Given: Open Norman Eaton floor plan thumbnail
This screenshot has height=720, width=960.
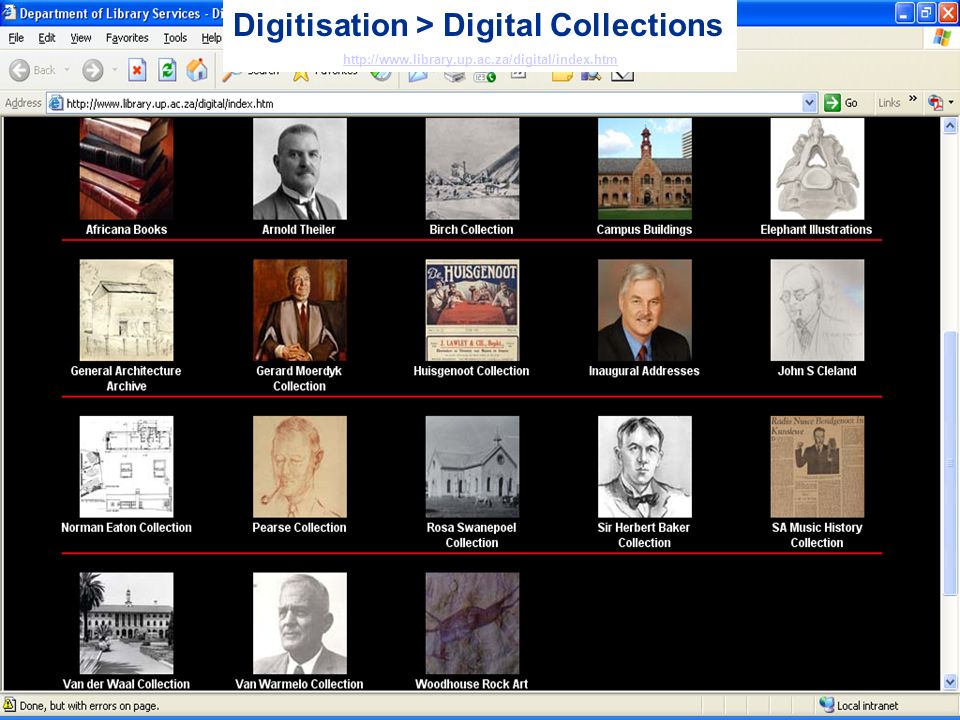Looking at the screenshot, I should pos(127,467).
